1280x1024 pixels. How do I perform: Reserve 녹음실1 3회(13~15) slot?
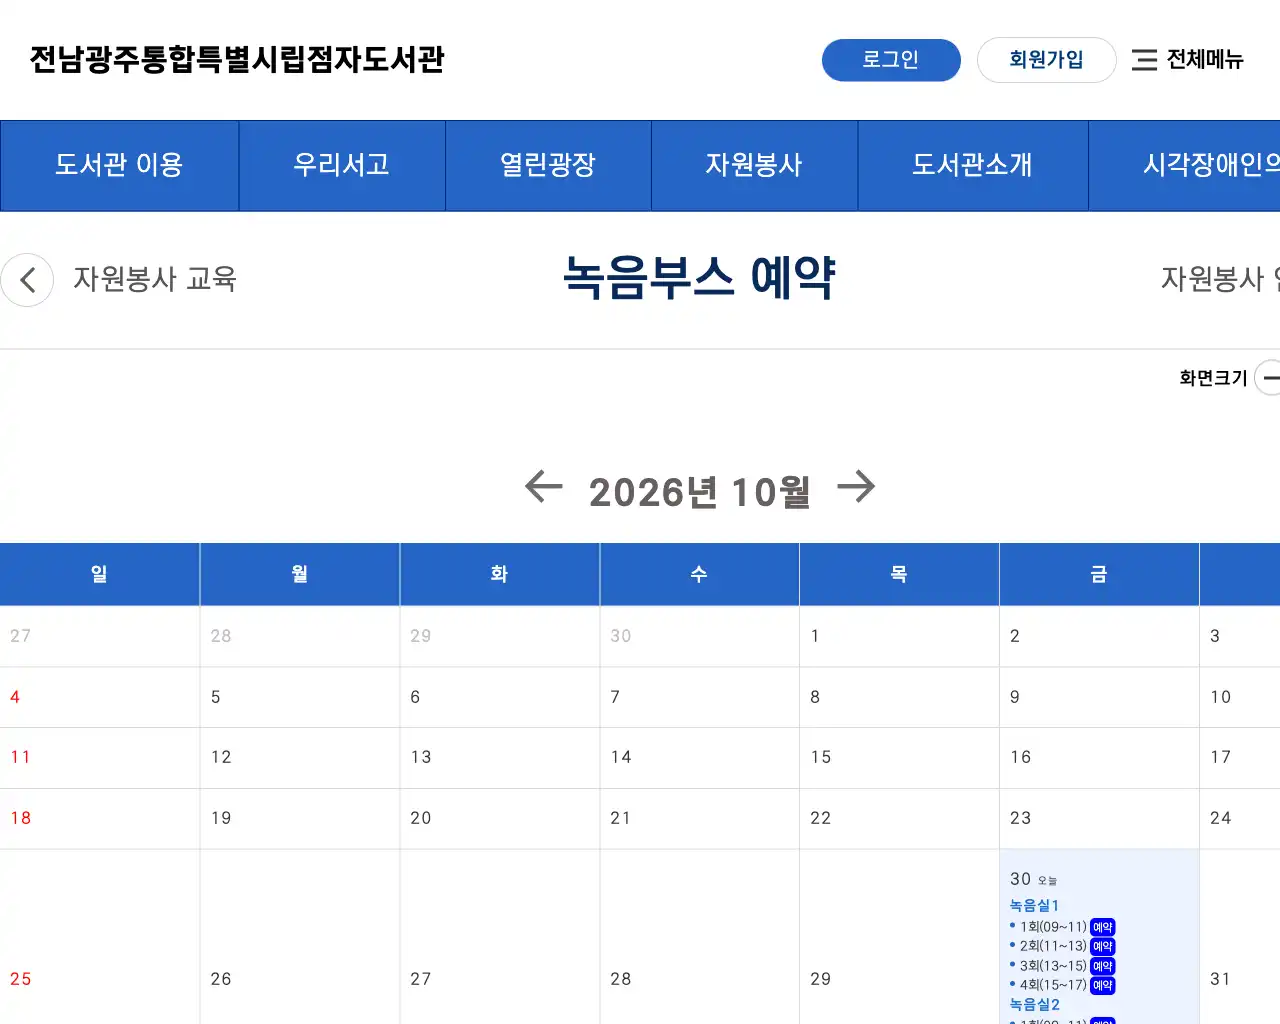[1102, 966]
